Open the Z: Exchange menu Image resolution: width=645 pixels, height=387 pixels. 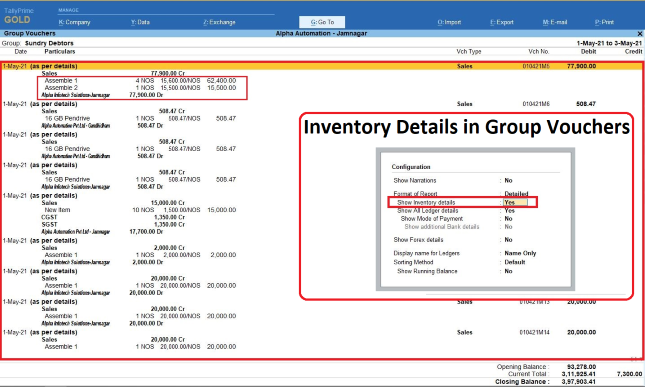pyautogui.click(x=219, y=22)
